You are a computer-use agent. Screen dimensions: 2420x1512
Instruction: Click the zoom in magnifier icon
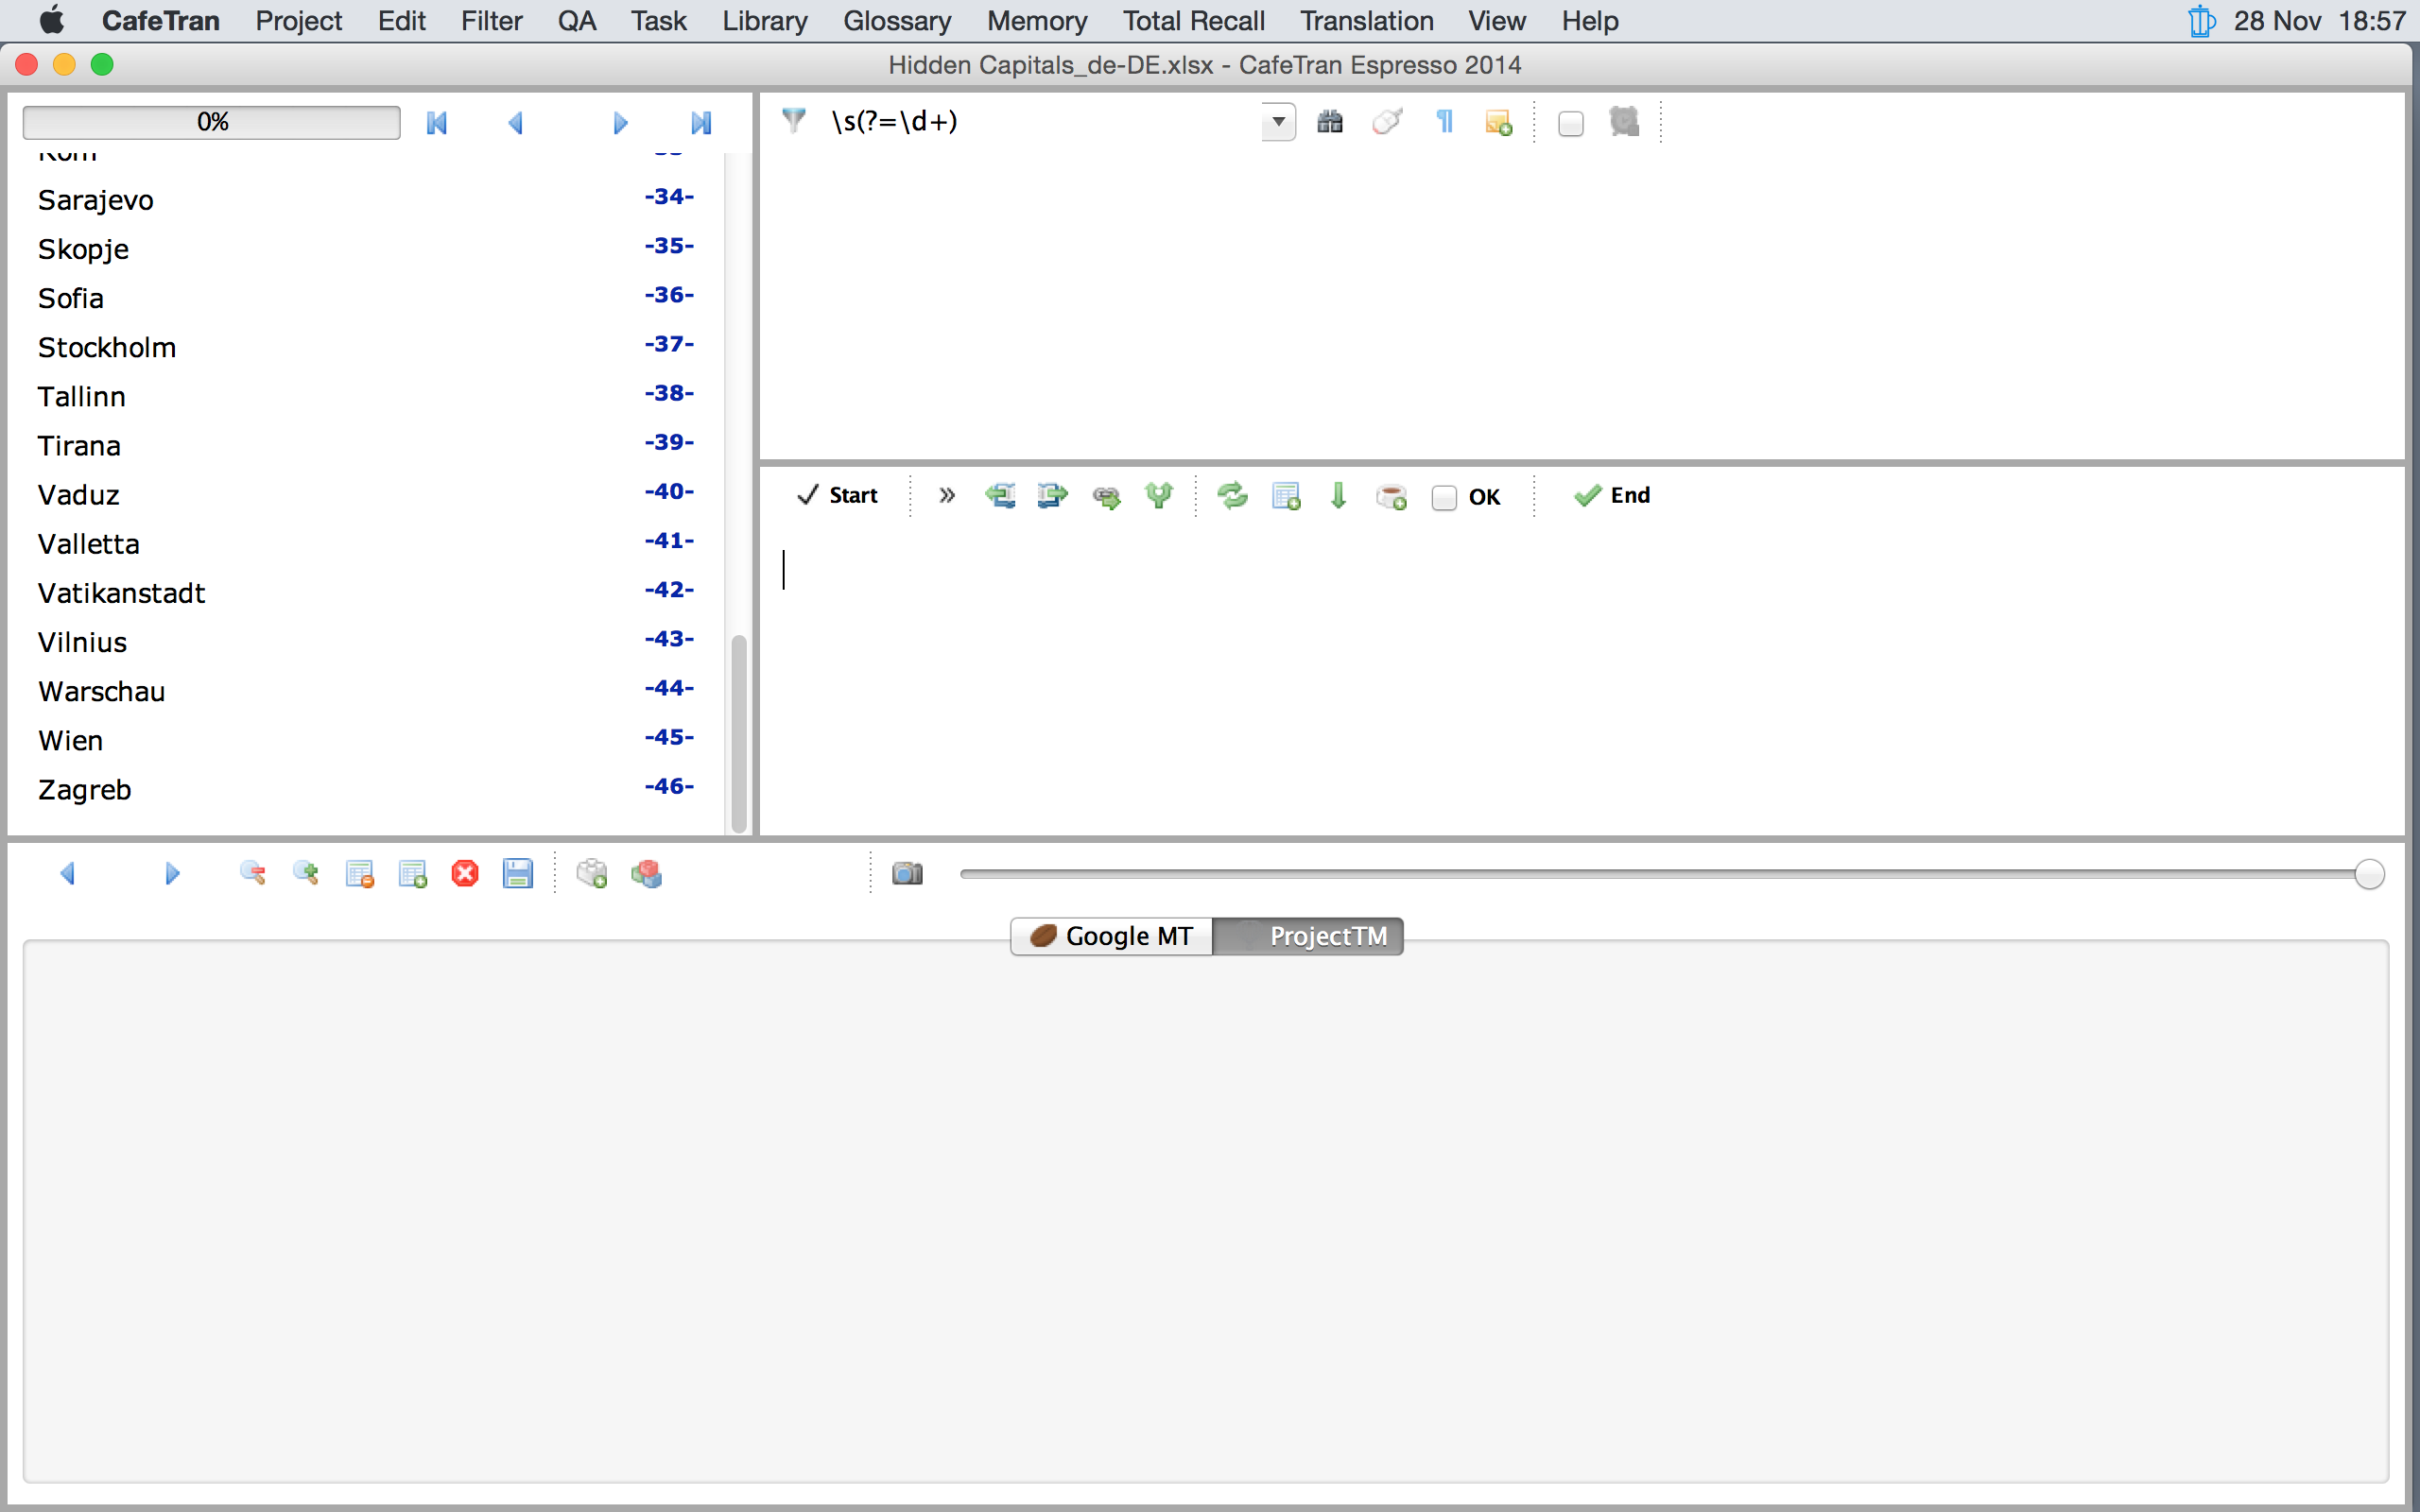[x=305, y=873]
